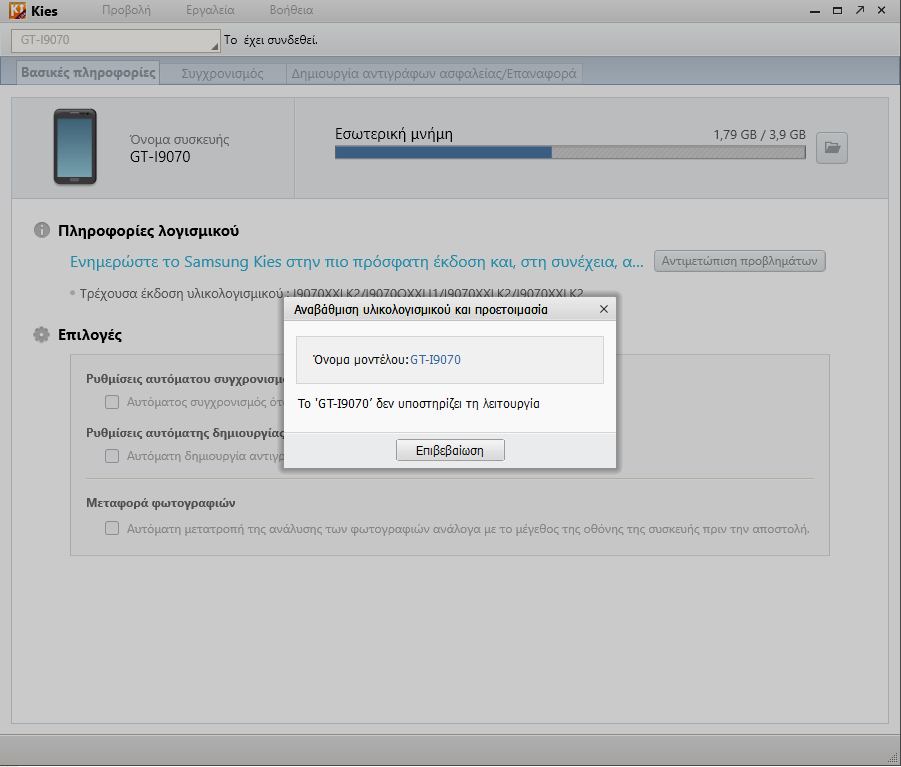Viewport: 901px width, 767px height.
Task: Click the internal memory usage bar
Action: (x=570, y=152)
